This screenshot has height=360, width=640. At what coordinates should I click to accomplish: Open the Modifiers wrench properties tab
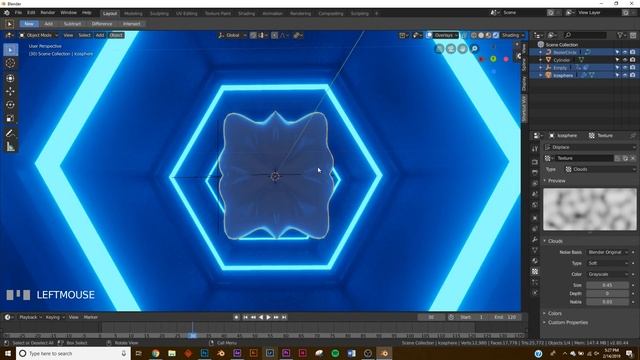[535, 240]
